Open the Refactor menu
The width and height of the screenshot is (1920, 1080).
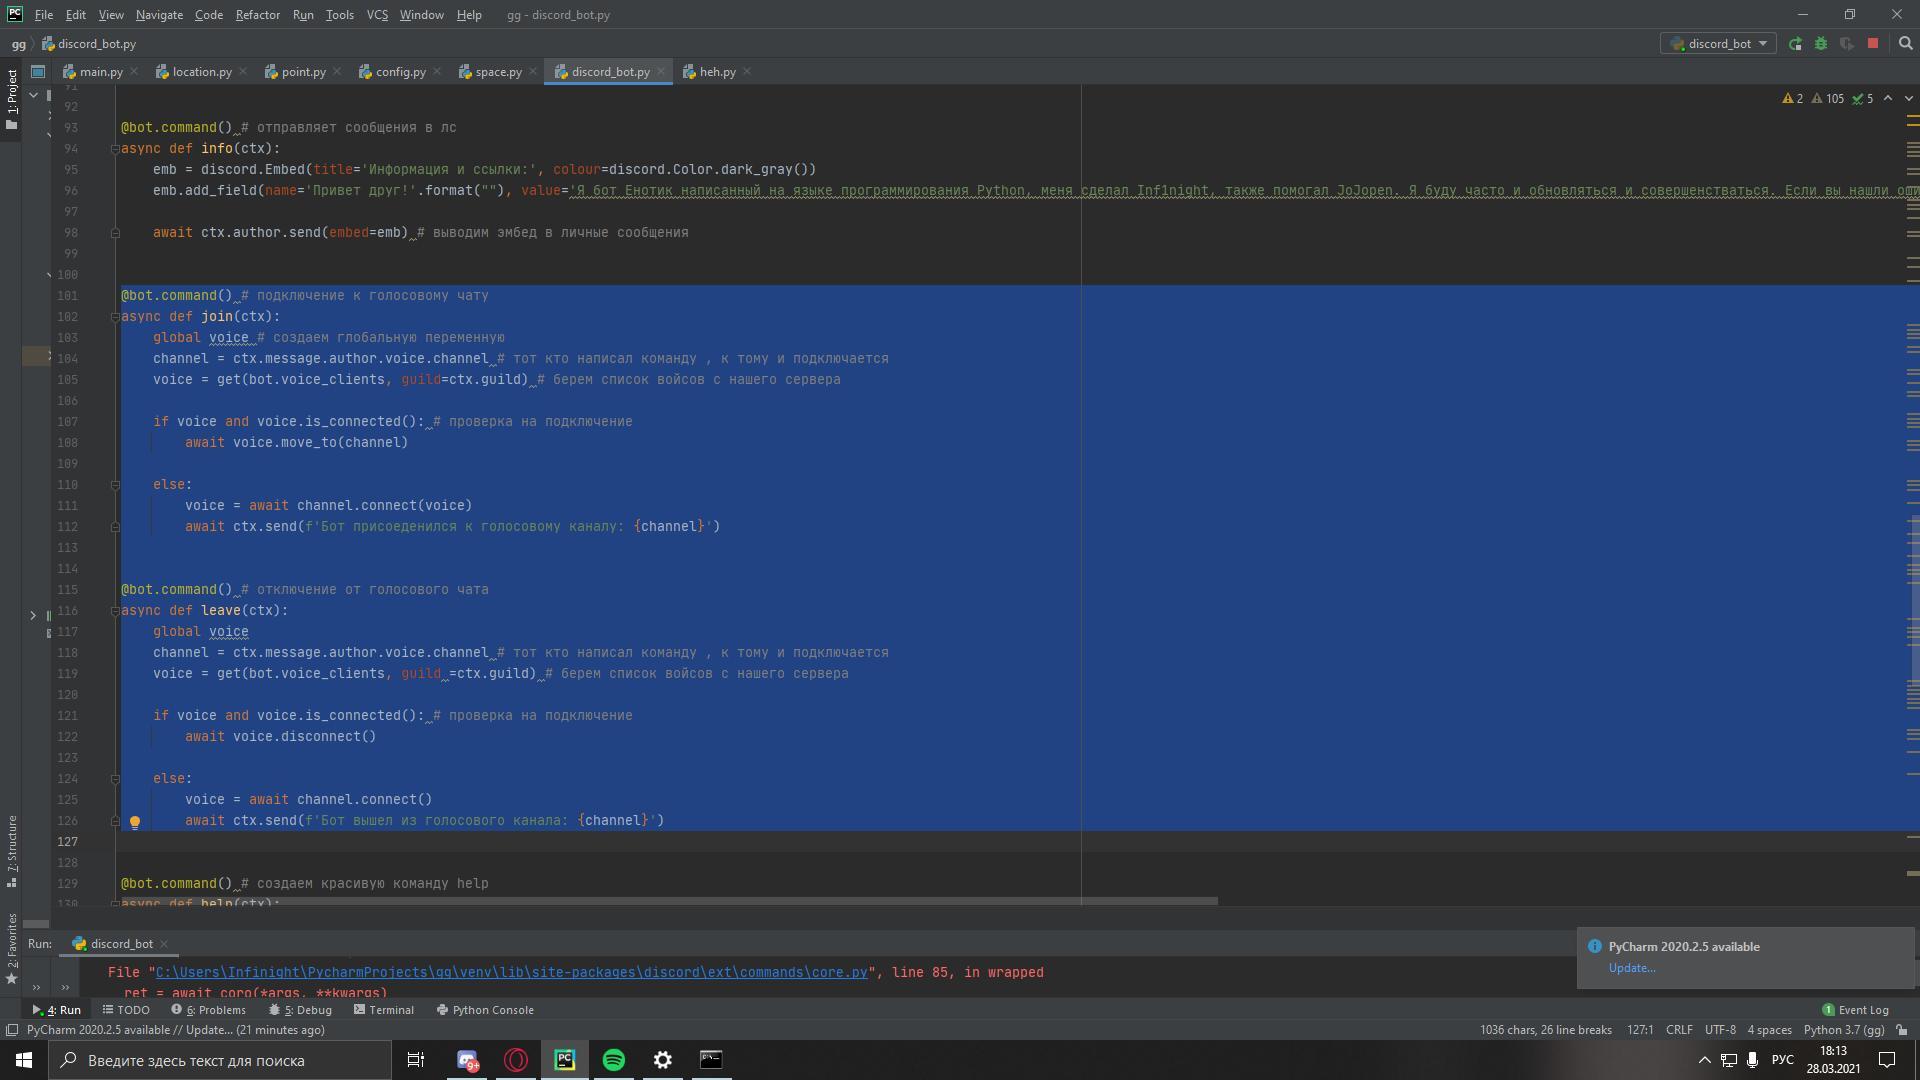click(257, 15)
